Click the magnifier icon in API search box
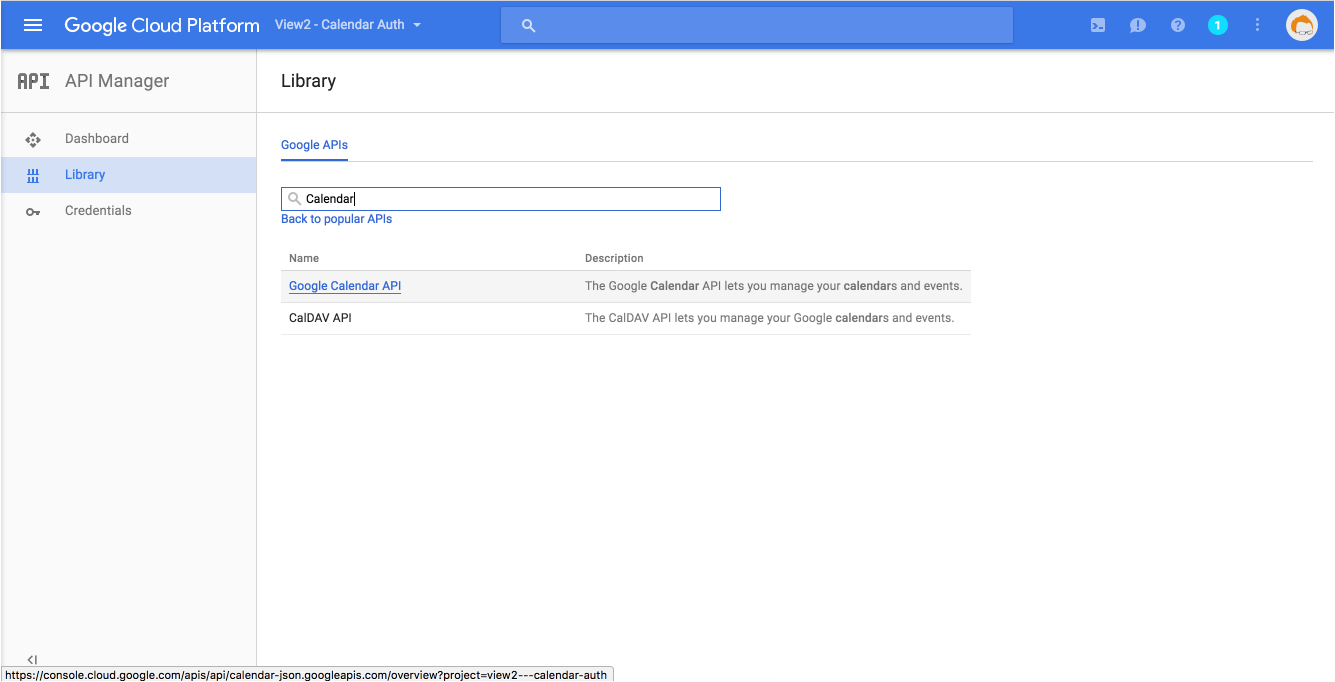Image resolution: width=1335 pixels, height=682 pixels. [x=294, y=199]
